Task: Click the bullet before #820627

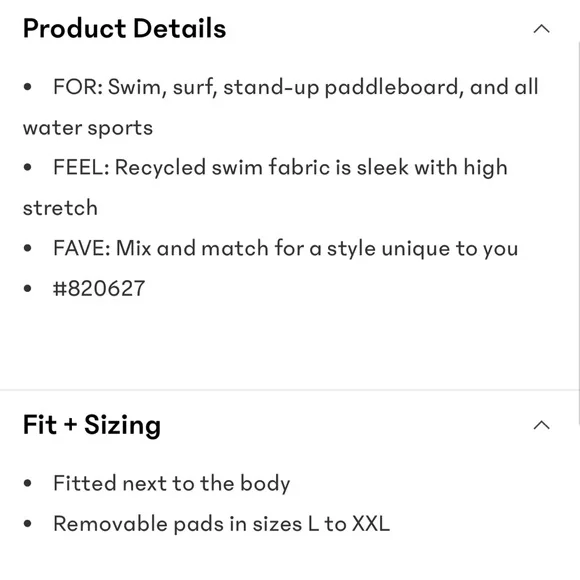Action: click(x=27, y=288)
